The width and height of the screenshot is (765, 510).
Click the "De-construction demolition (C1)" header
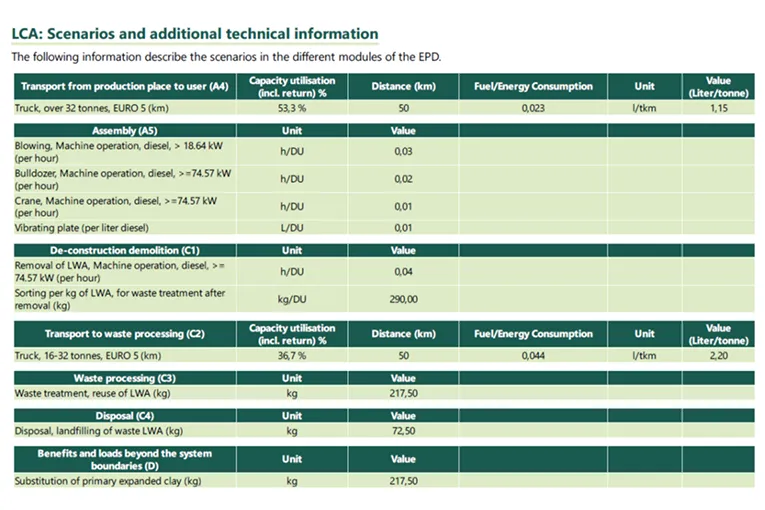pos(125,250)
